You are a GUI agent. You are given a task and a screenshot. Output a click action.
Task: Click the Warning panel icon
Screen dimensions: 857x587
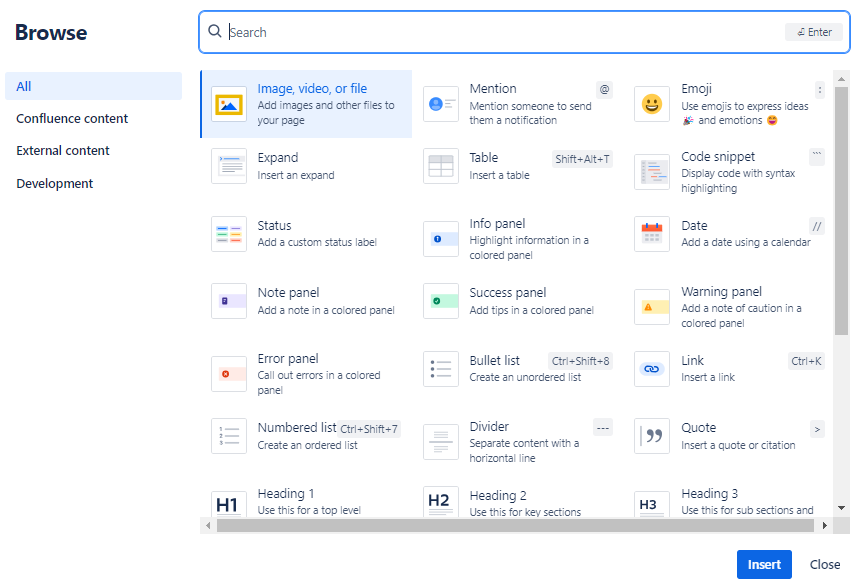pos(651,307)
